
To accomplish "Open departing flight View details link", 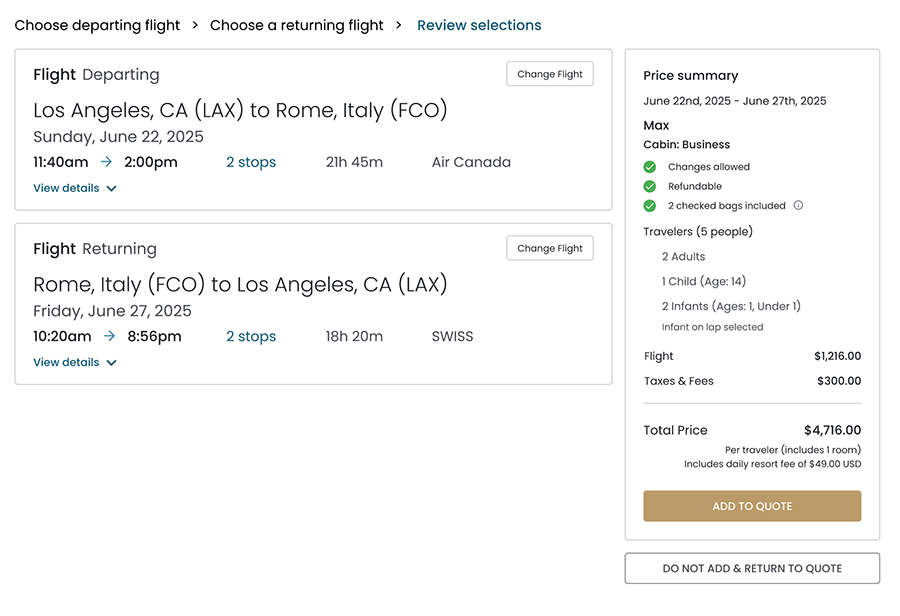I will [x=66, y=188].
